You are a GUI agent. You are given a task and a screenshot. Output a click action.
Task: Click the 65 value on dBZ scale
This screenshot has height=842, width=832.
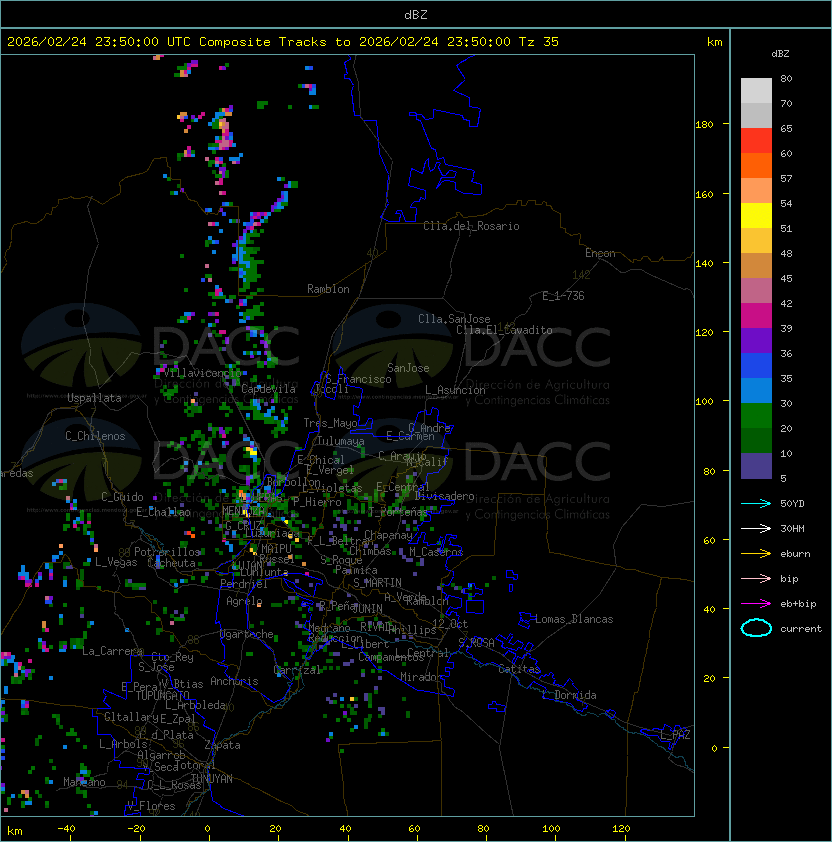coord(786,128)
